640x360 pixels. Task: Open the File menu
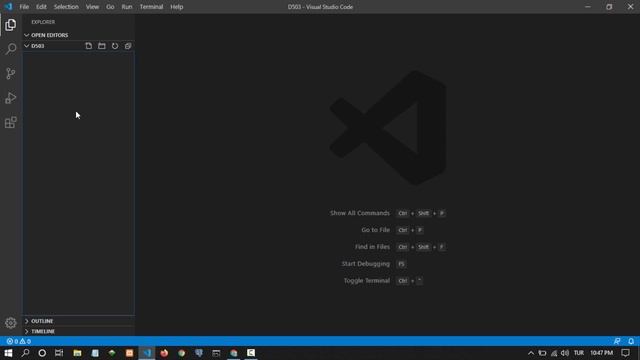(24, 7)
